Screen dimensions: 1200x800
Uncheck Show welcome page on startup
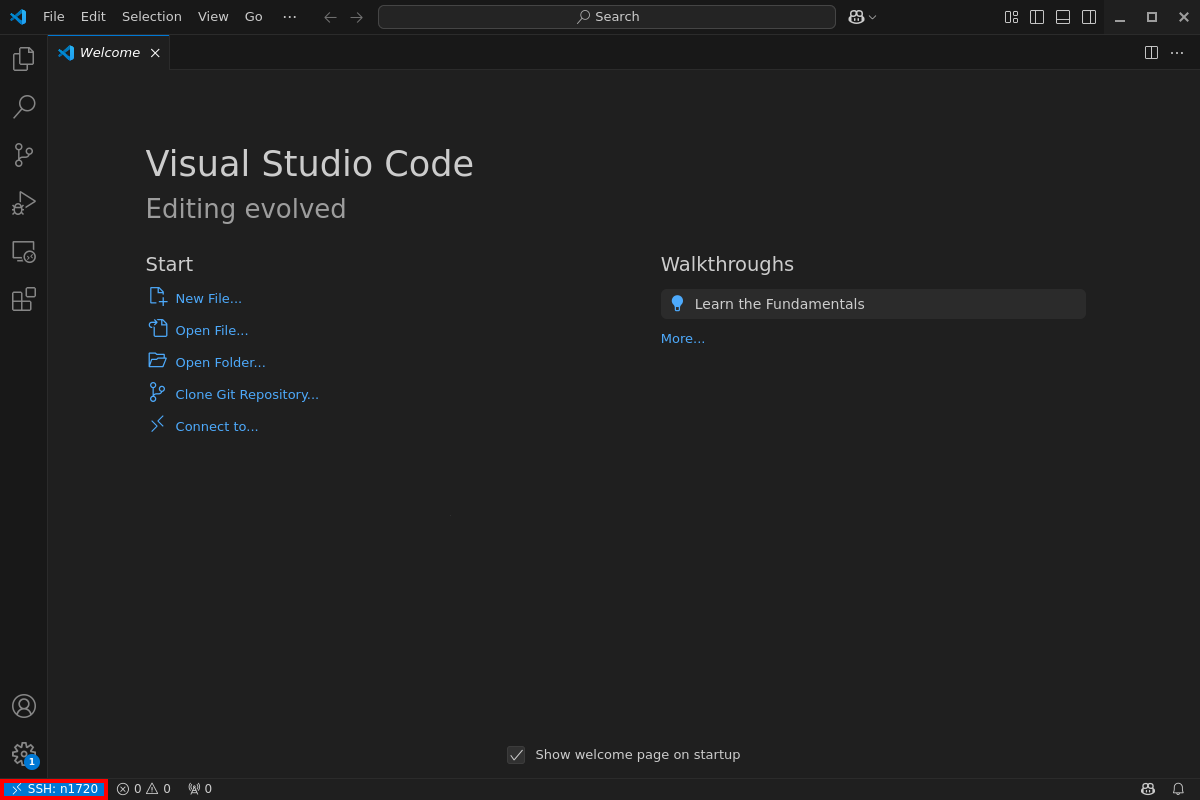516,755
